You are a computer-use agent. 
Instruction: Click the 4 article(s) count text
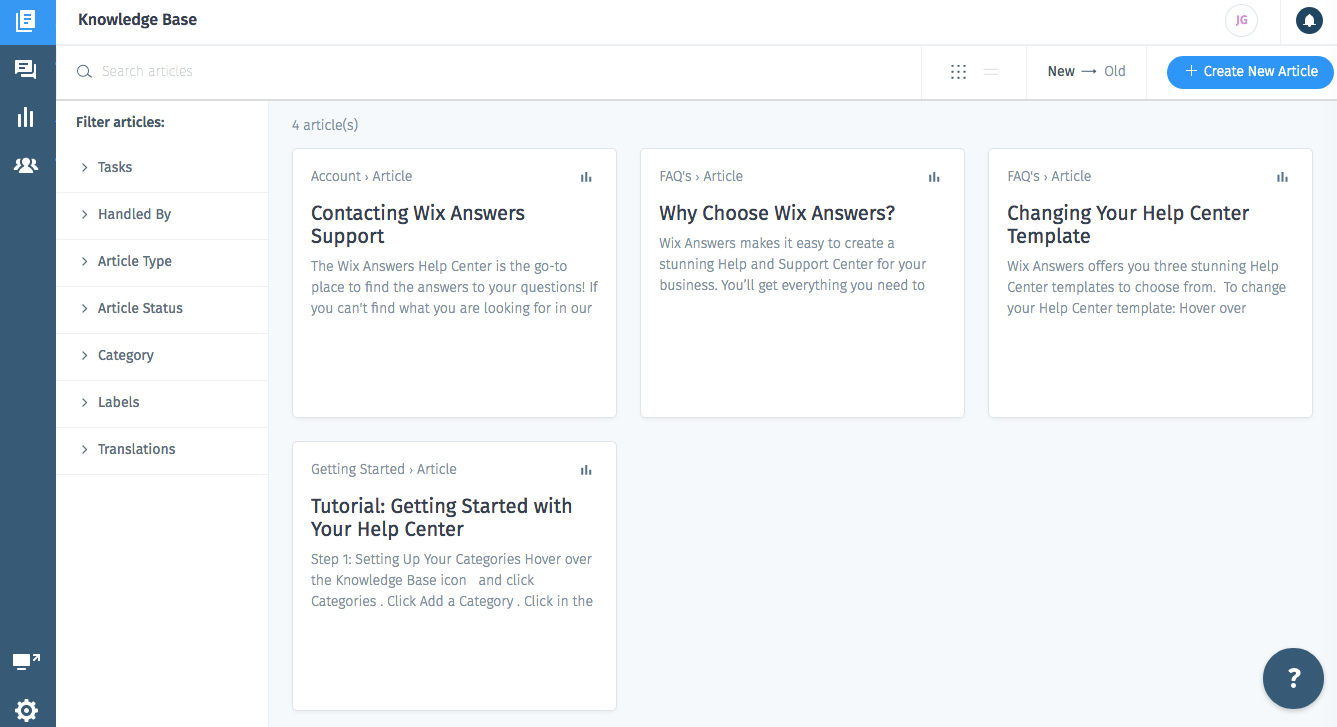coord(325,125)
